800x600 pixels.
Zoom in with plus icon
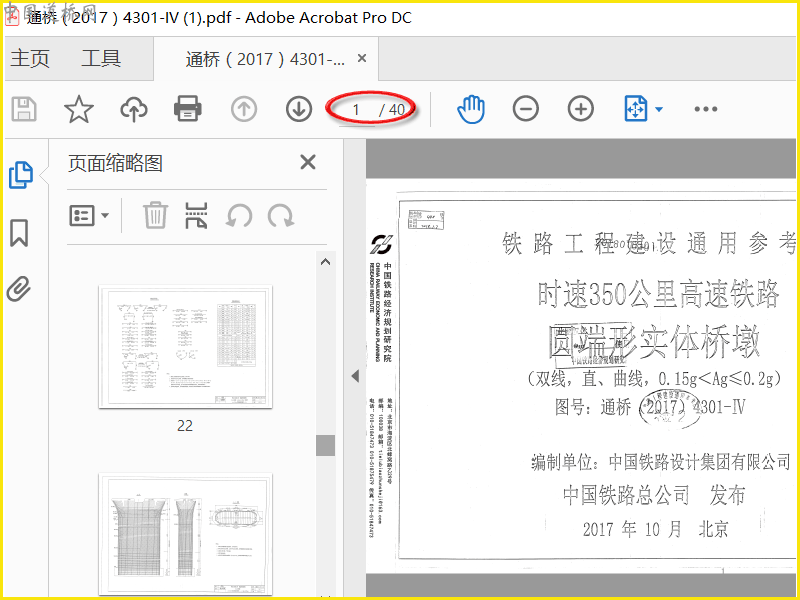(581, 109)
